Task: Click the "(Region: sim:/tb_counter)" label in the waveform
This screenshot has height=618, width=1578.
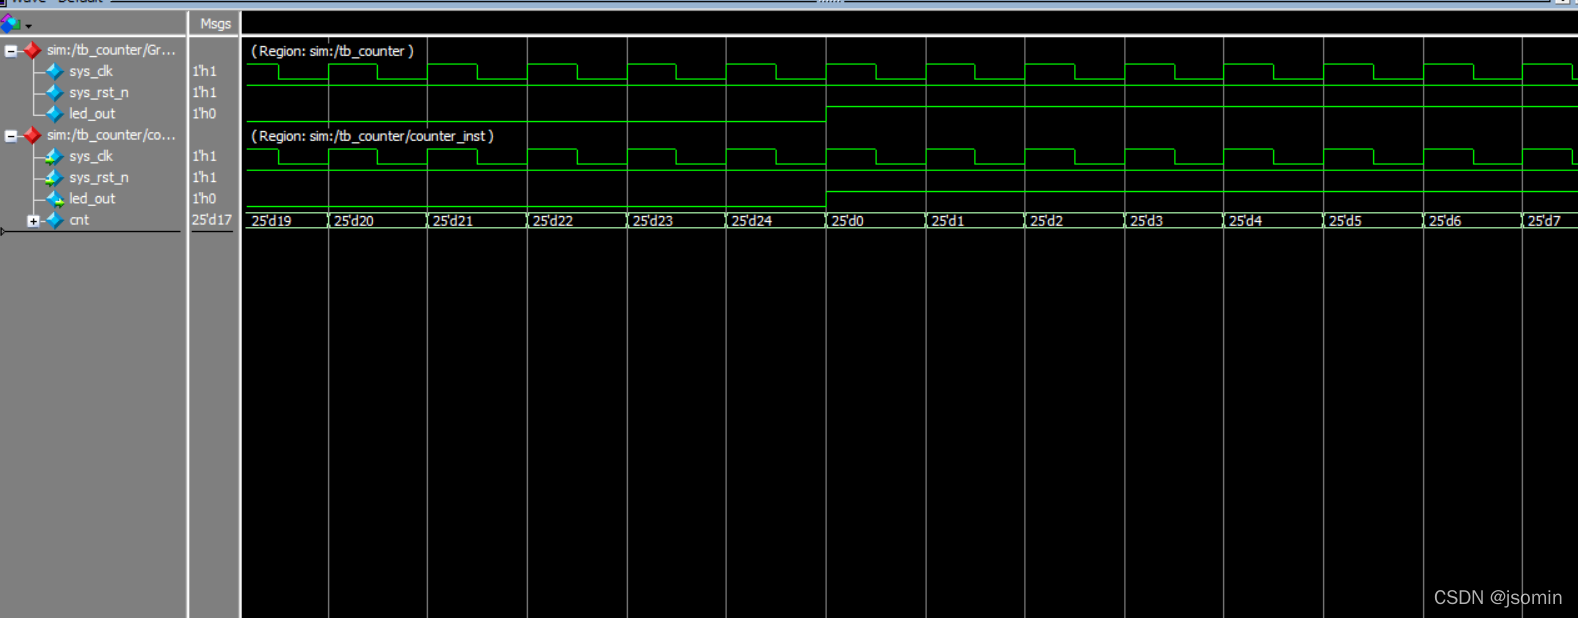Action: coord(332,51)
